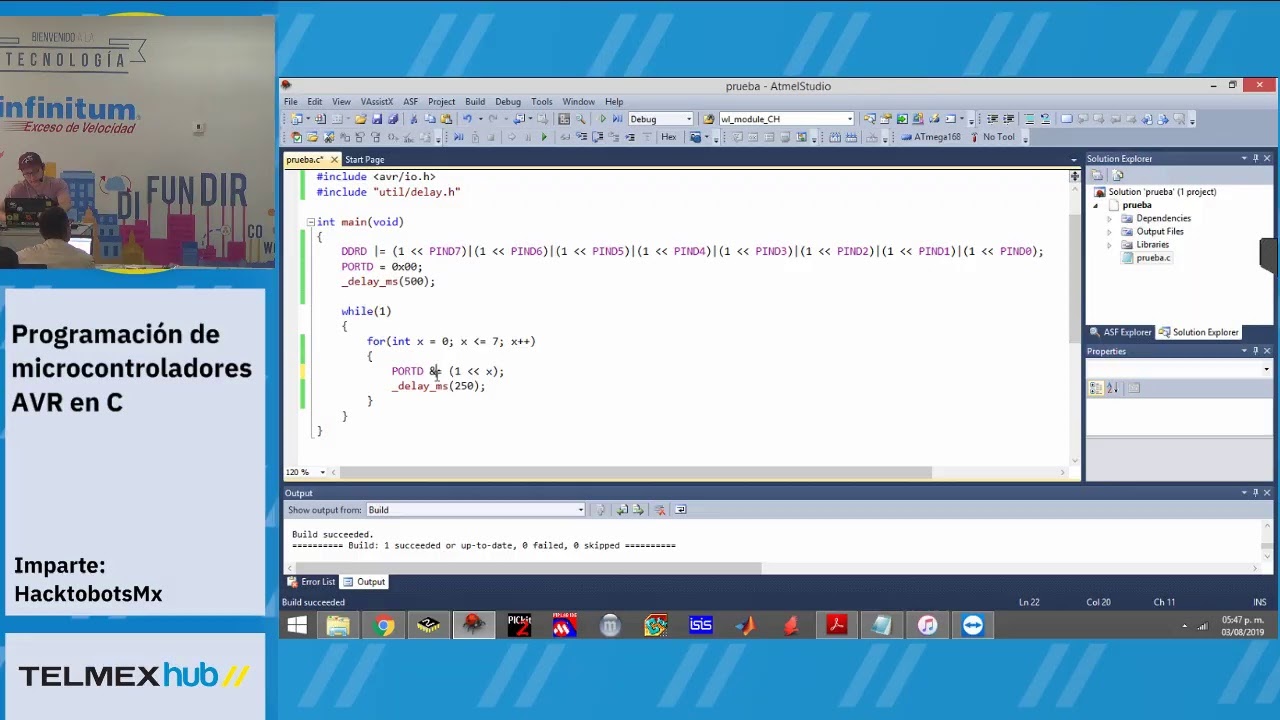Viewport: 1280px width, 720px height.
Task: Click the No Tool programmer button
Action: click(x=992, y=137)
